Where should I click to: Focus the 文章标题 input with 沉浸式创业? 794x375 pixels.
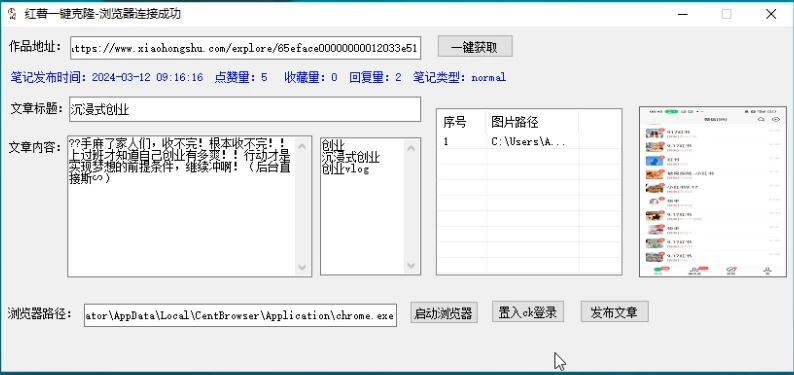click(245, 109)
